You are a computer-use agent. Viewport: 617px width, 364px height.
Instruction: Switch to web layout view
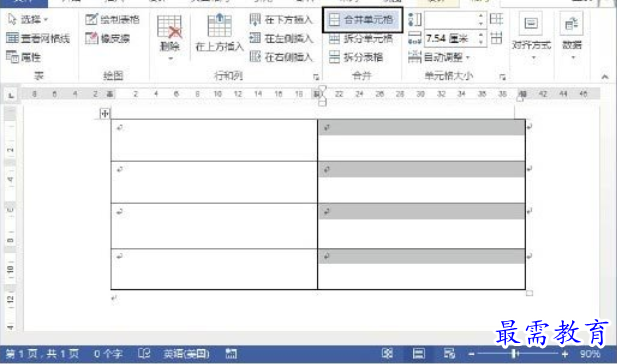(x=449, y=354)
